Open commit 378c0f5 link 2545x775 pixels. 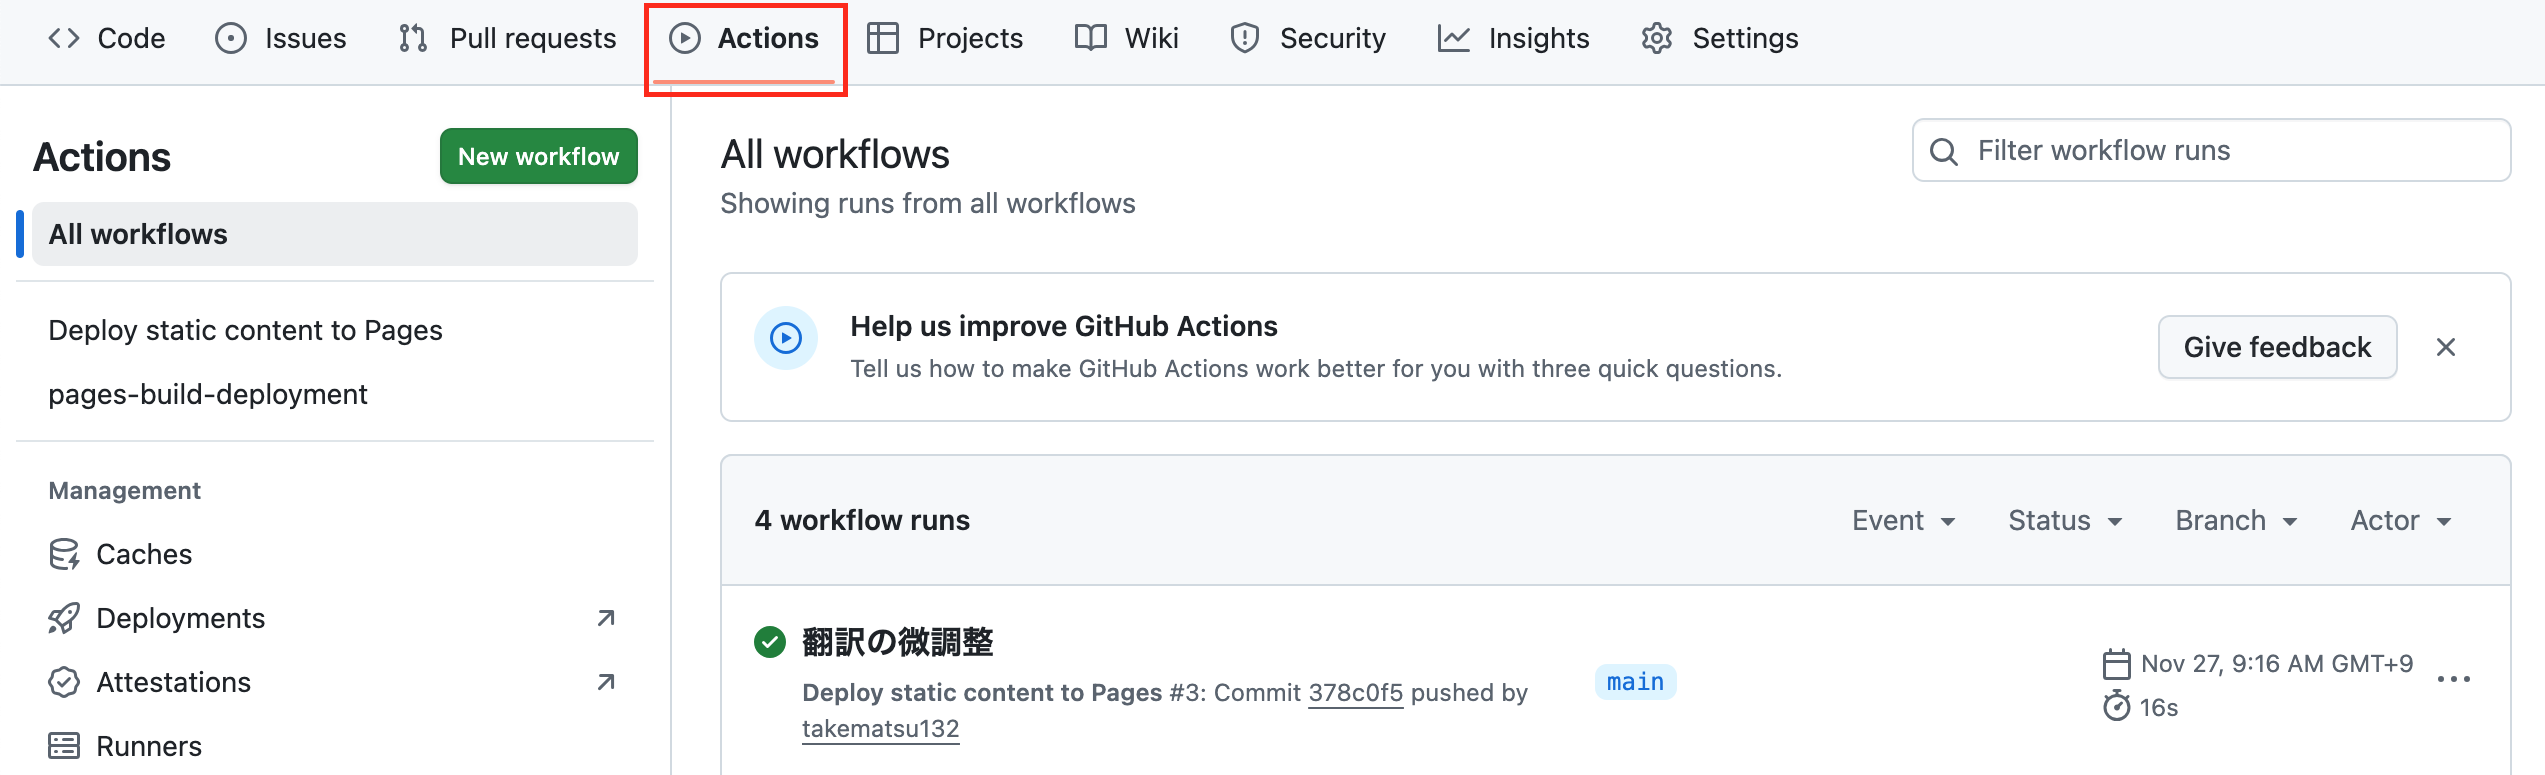pyautogui.click(x=1356, y=691)
